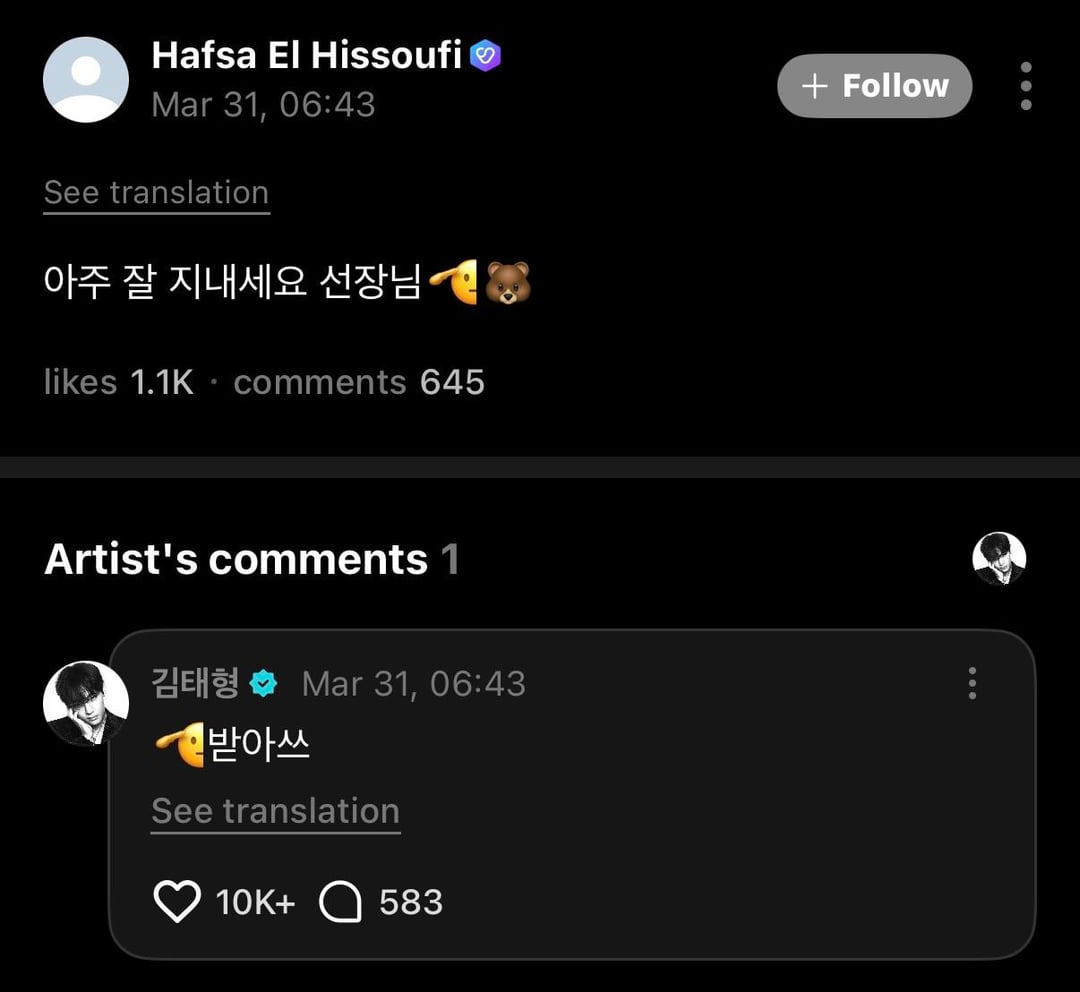Open Hafsa El Hissoufi's profile avatar
The image size is (1080, 992).
point(86,79)
